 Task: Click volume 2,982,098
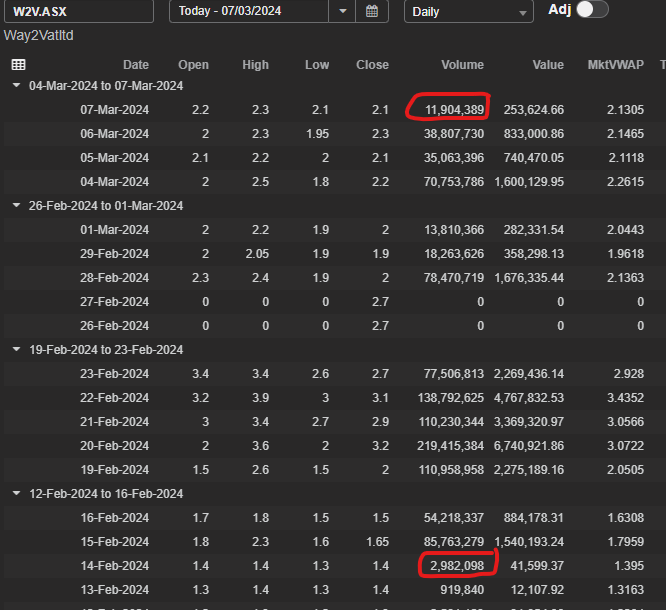457,566
